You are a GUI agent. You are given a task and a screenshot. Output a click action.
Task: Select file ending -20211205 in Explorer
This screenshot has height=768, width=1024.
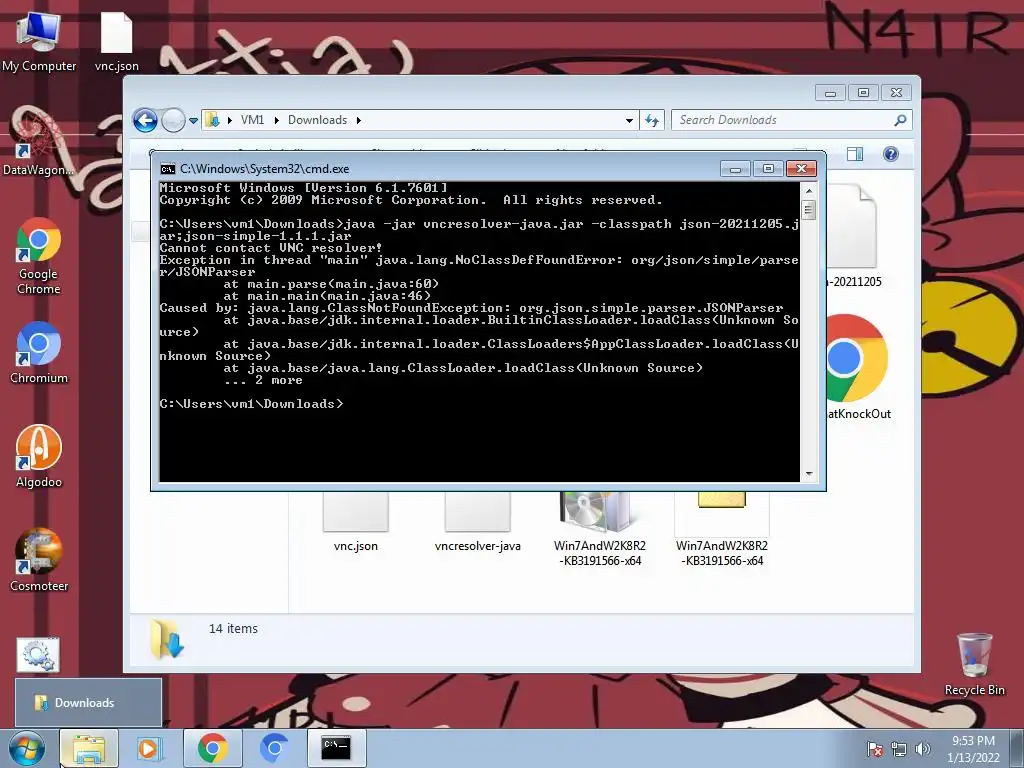tap(854, 236)
